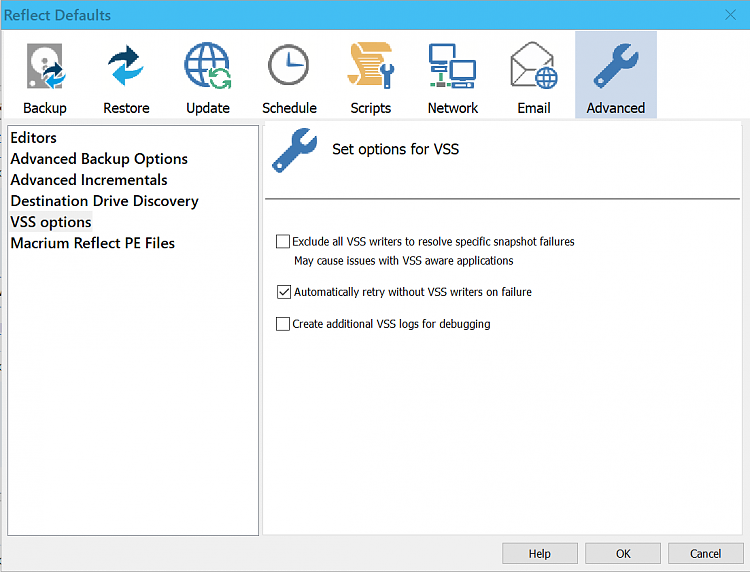Open the Backup settings category icon
The image size is (750, 572).
click(45, 66)
